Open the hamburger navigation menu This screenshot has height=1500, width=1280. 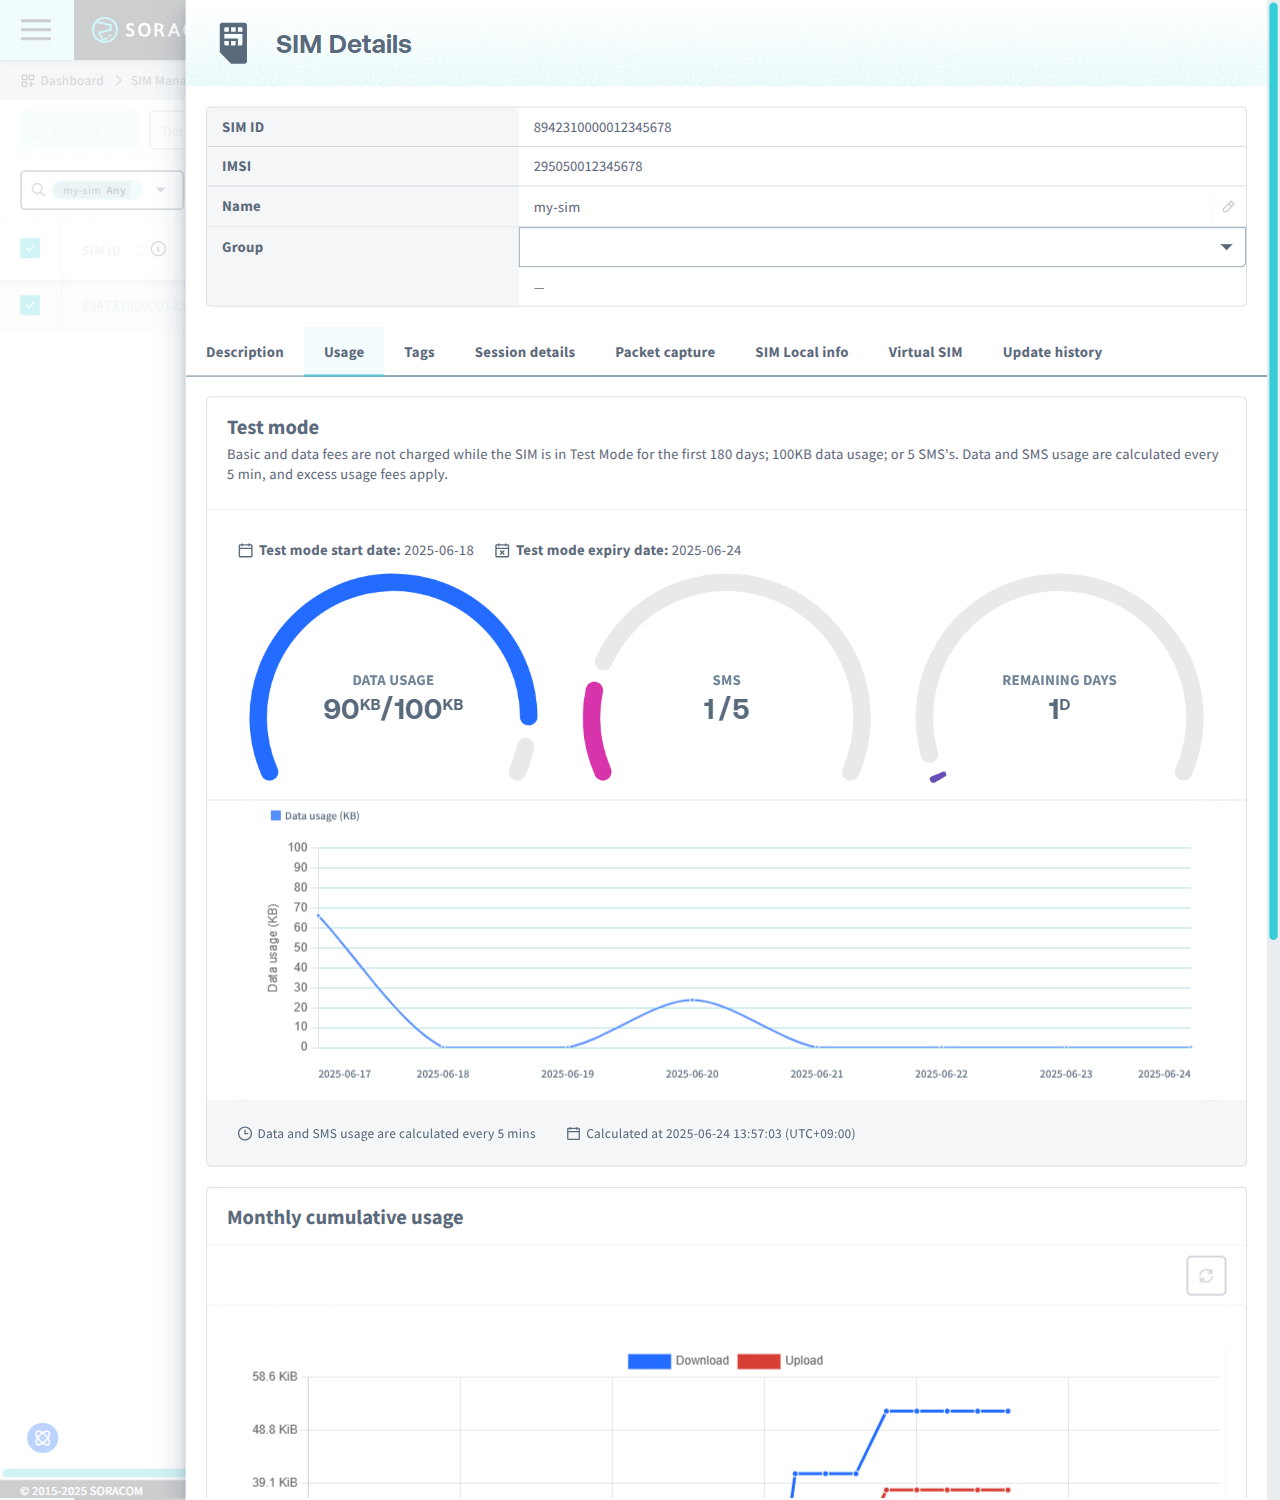tap(36, 30)
